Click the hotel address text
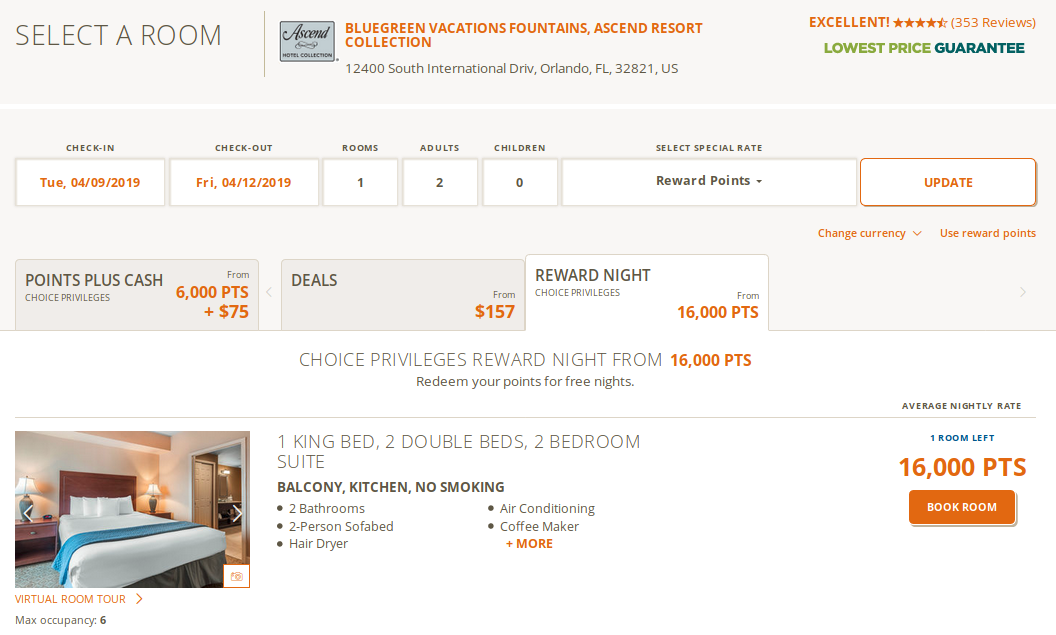The image size is (1056, 635). pos(511,69)
